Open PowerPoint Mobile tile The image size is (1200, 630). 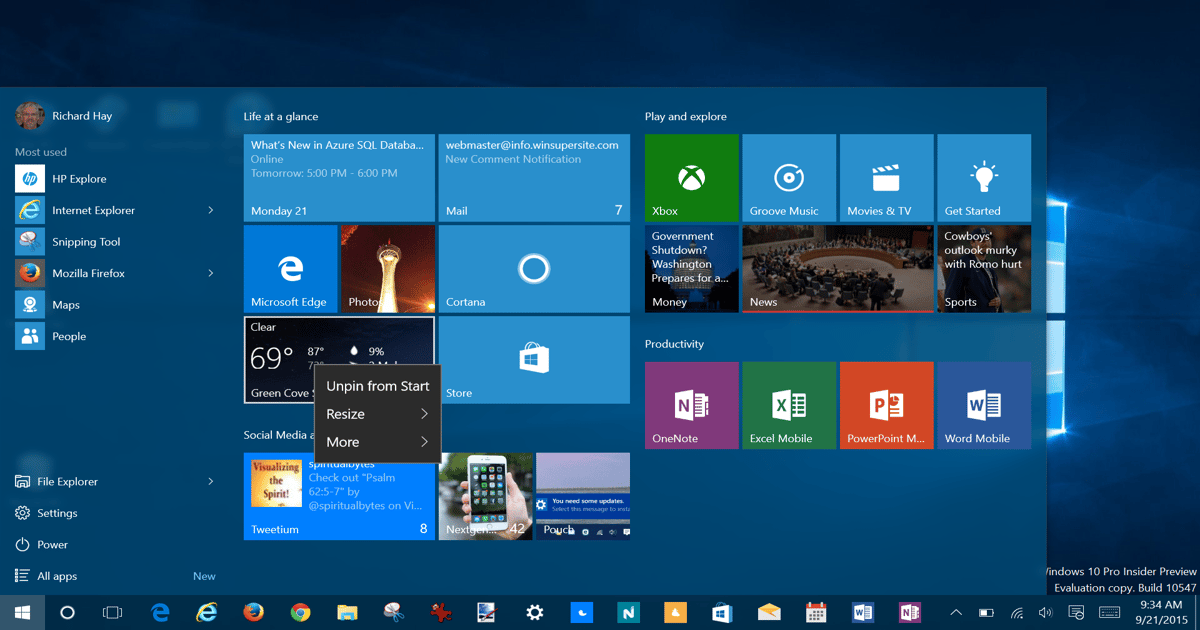pos(886,405)
